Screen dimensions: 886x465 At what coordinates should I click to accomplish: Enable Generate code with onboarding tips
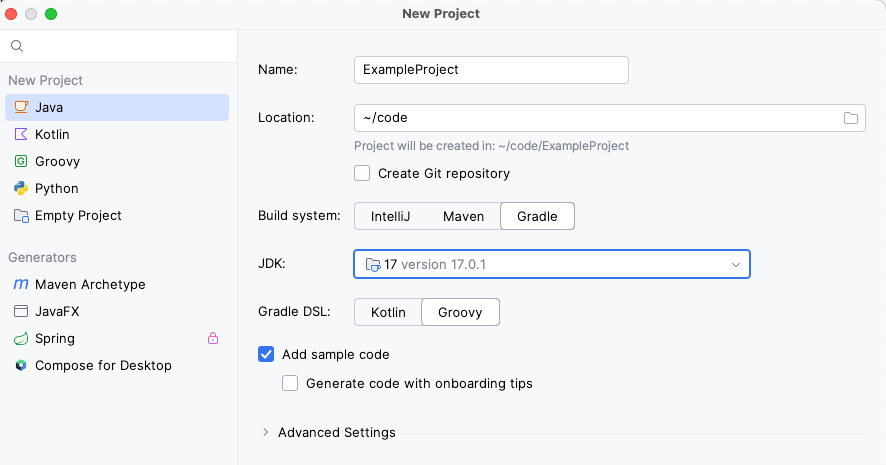pos(290,383)
